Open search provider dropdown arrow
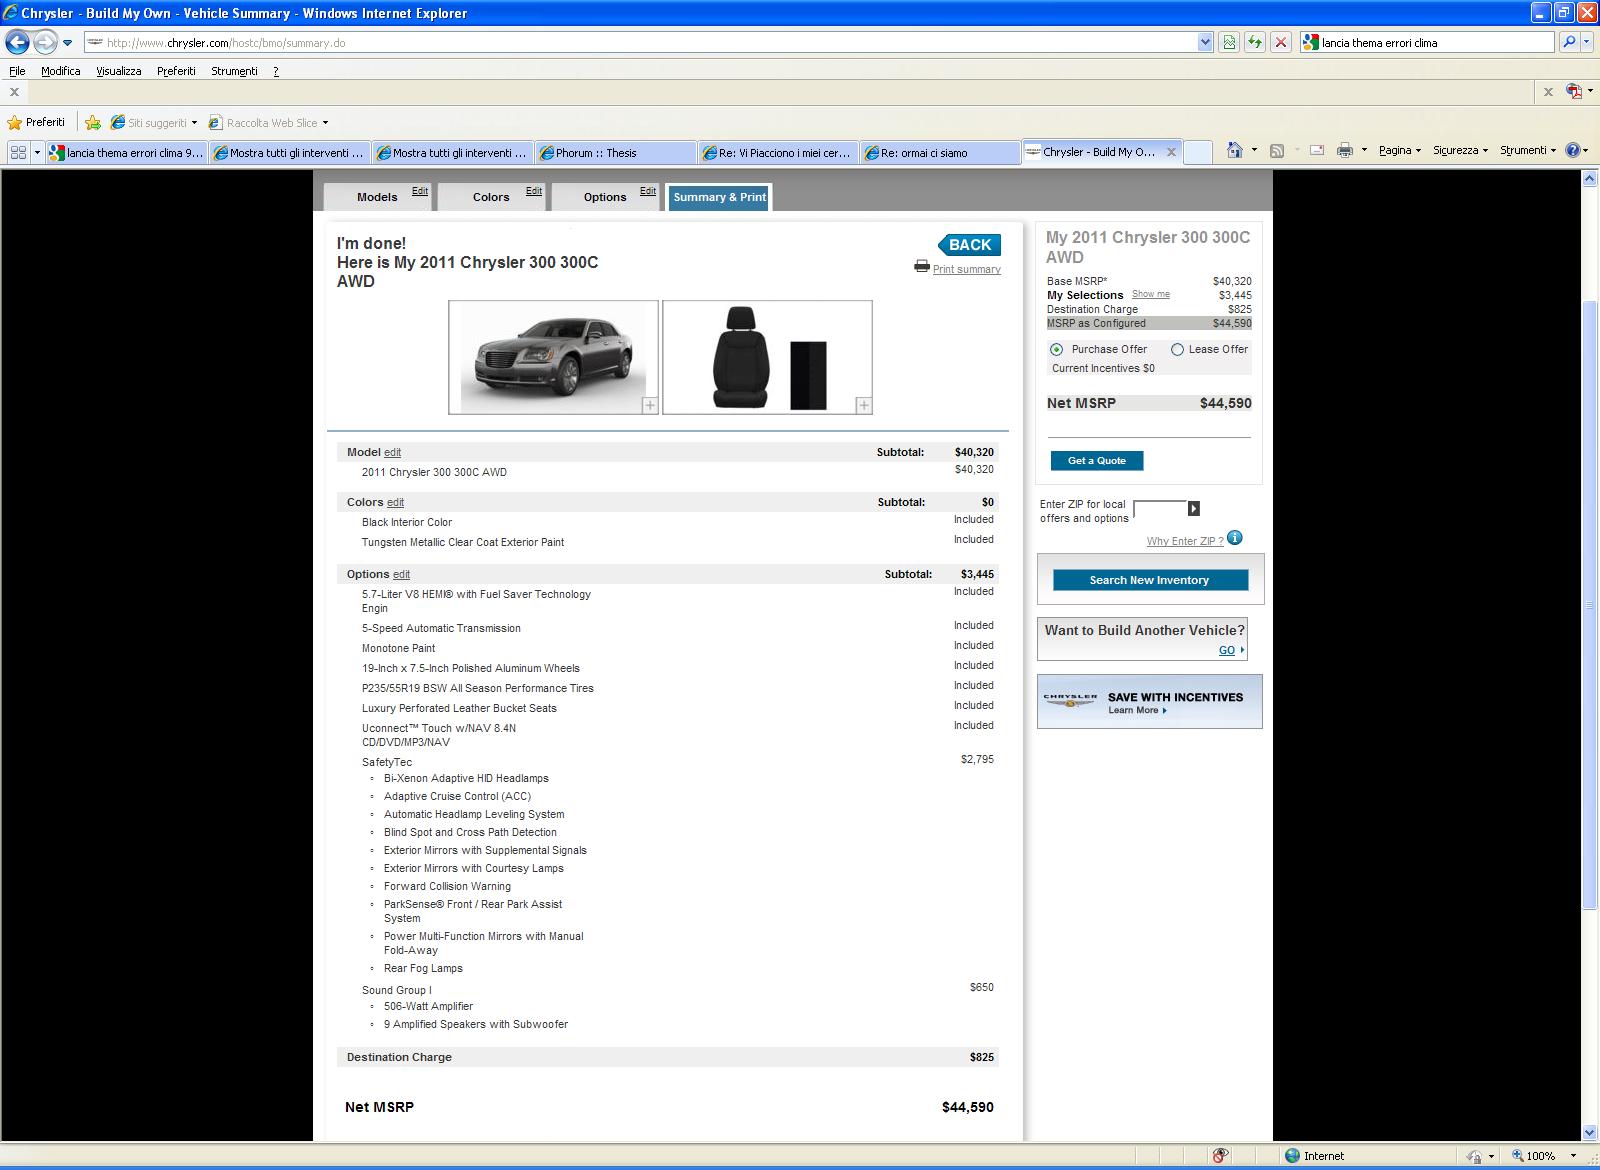Viewport: 1600px width, 1170px height. coord(1588,42)
